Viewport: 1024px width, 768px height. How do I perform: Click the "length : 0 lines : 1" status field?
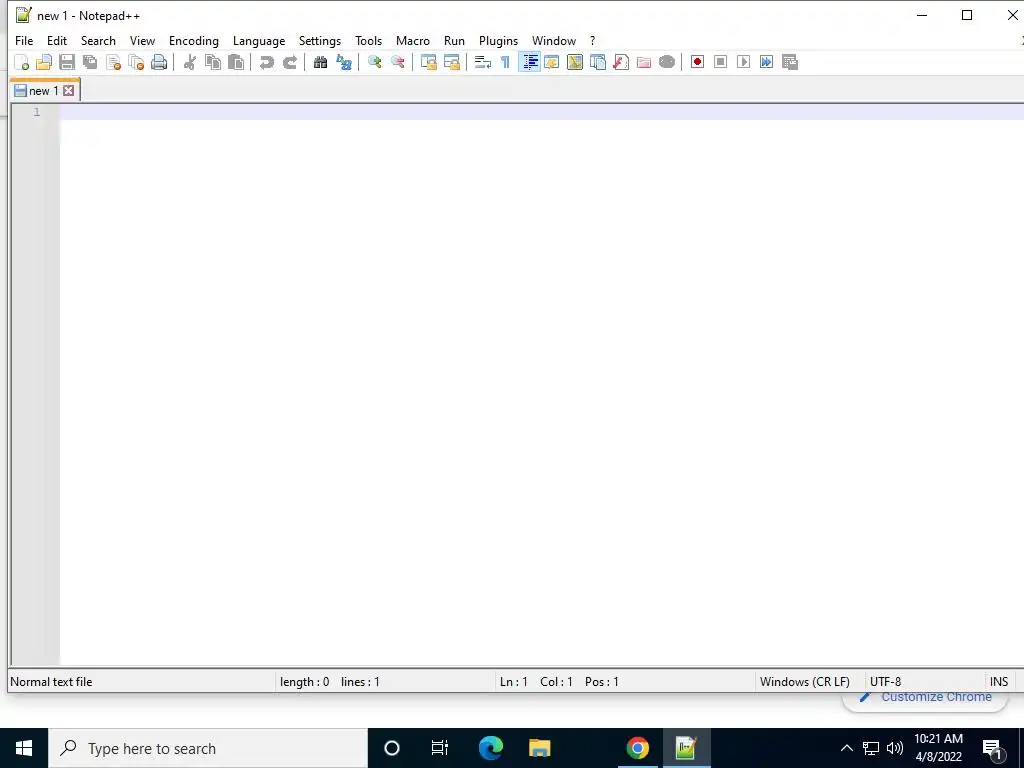[x=330, y=682]
